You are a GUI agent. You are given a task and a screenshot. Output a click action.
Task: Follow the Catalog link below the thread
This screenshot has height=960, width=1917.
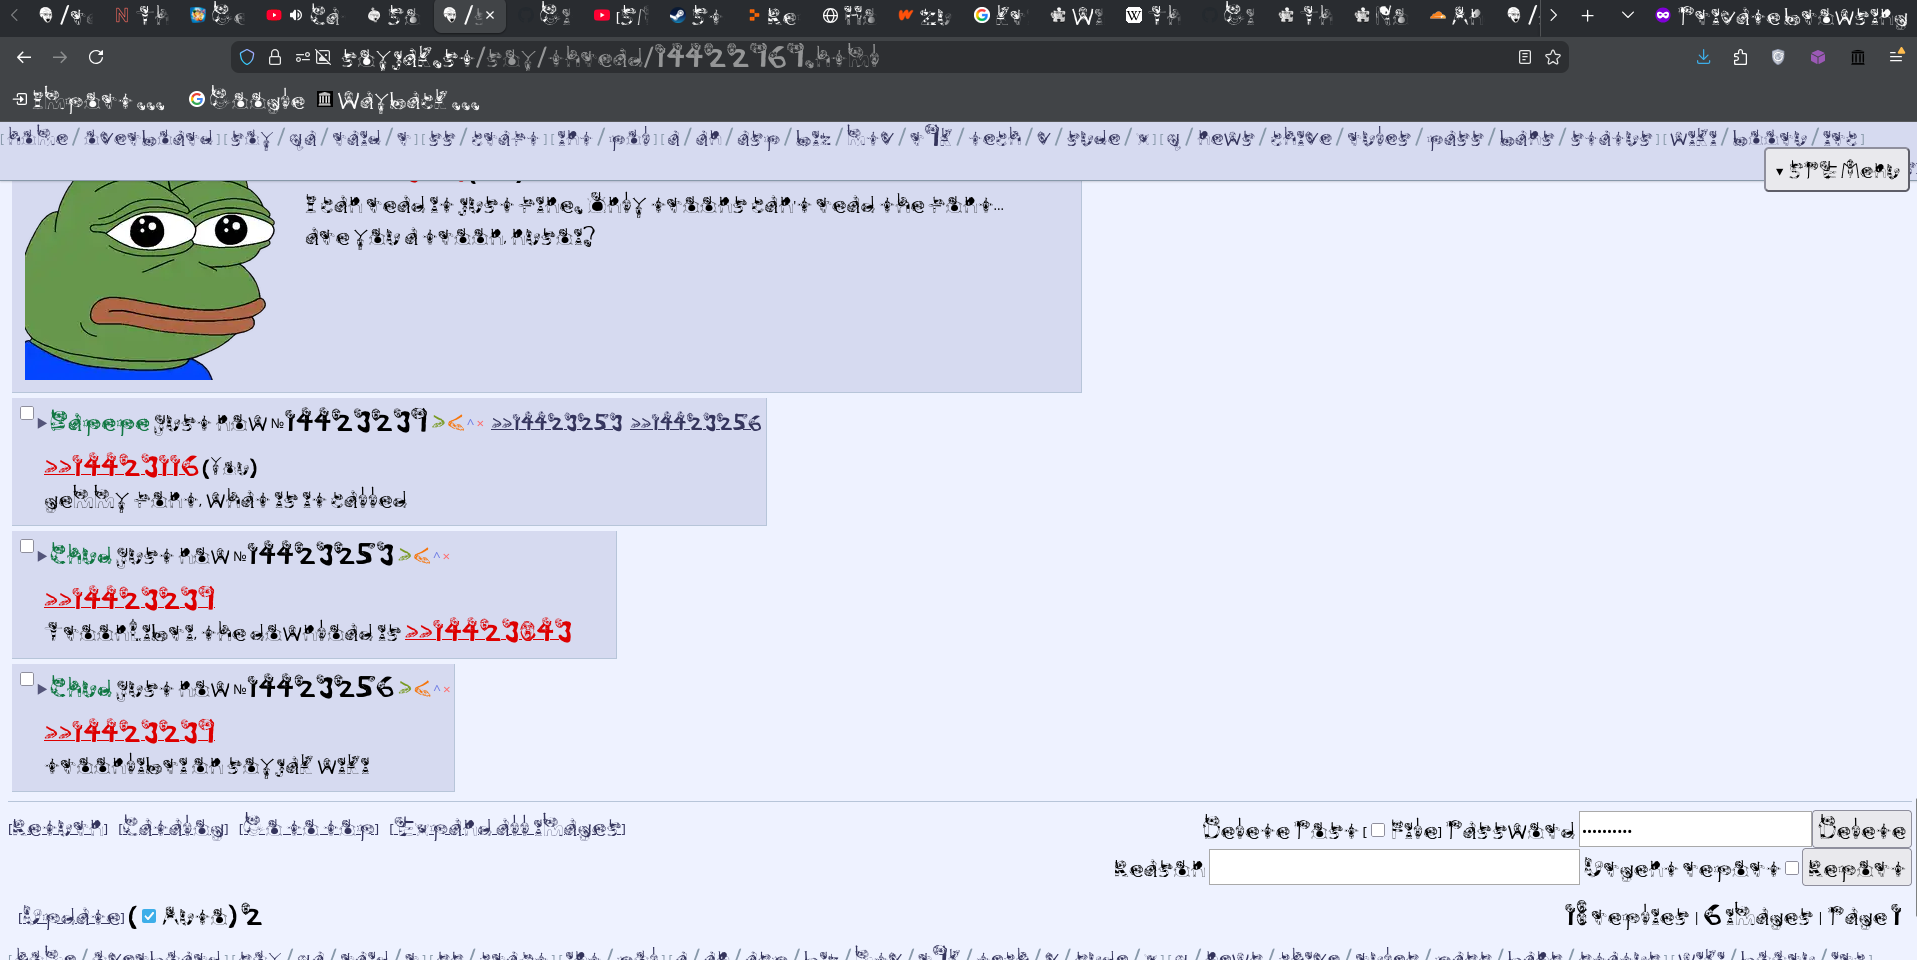tap(173, 828)
